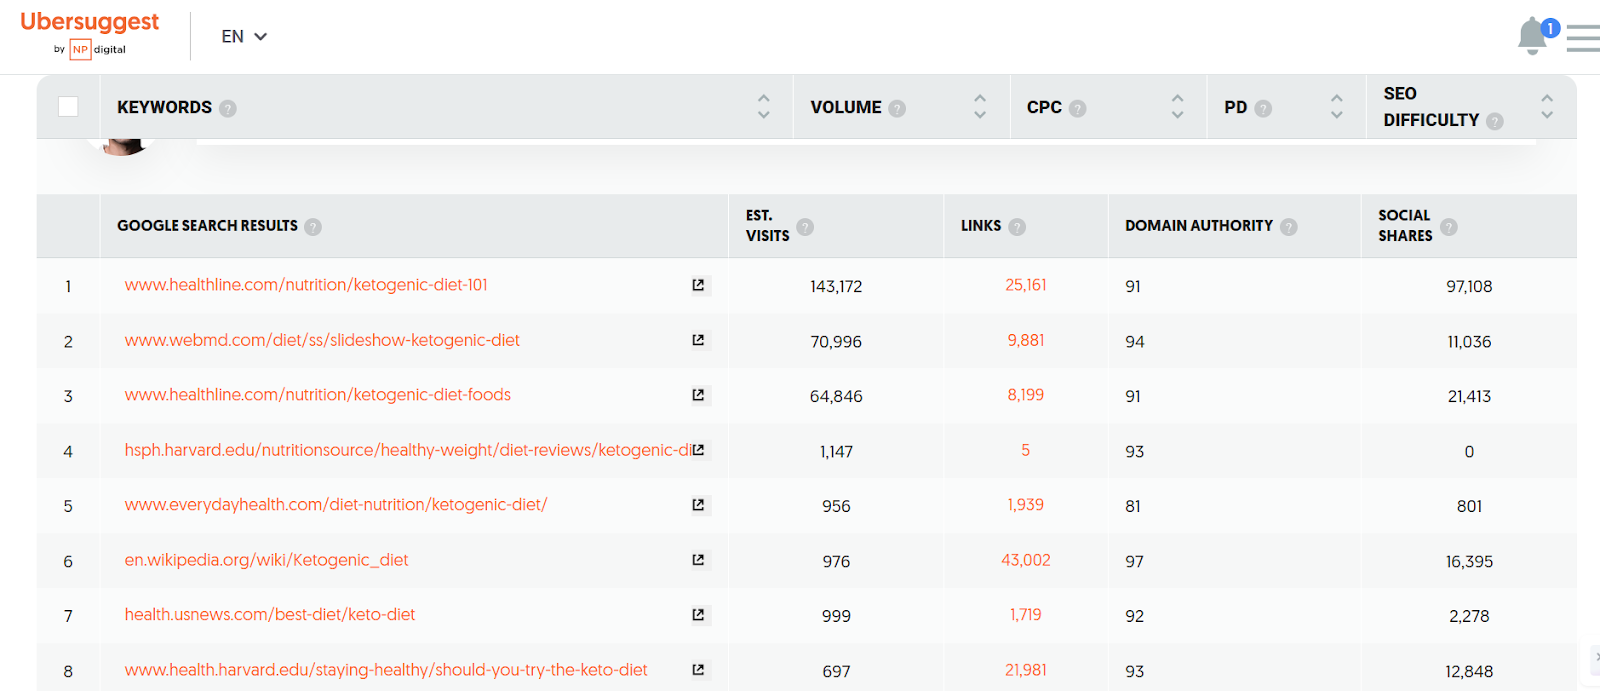Sort by CPC column arrows
Image resolution: width=1600 pixels, height=691 pixels.
click(x=1177, y=106)
